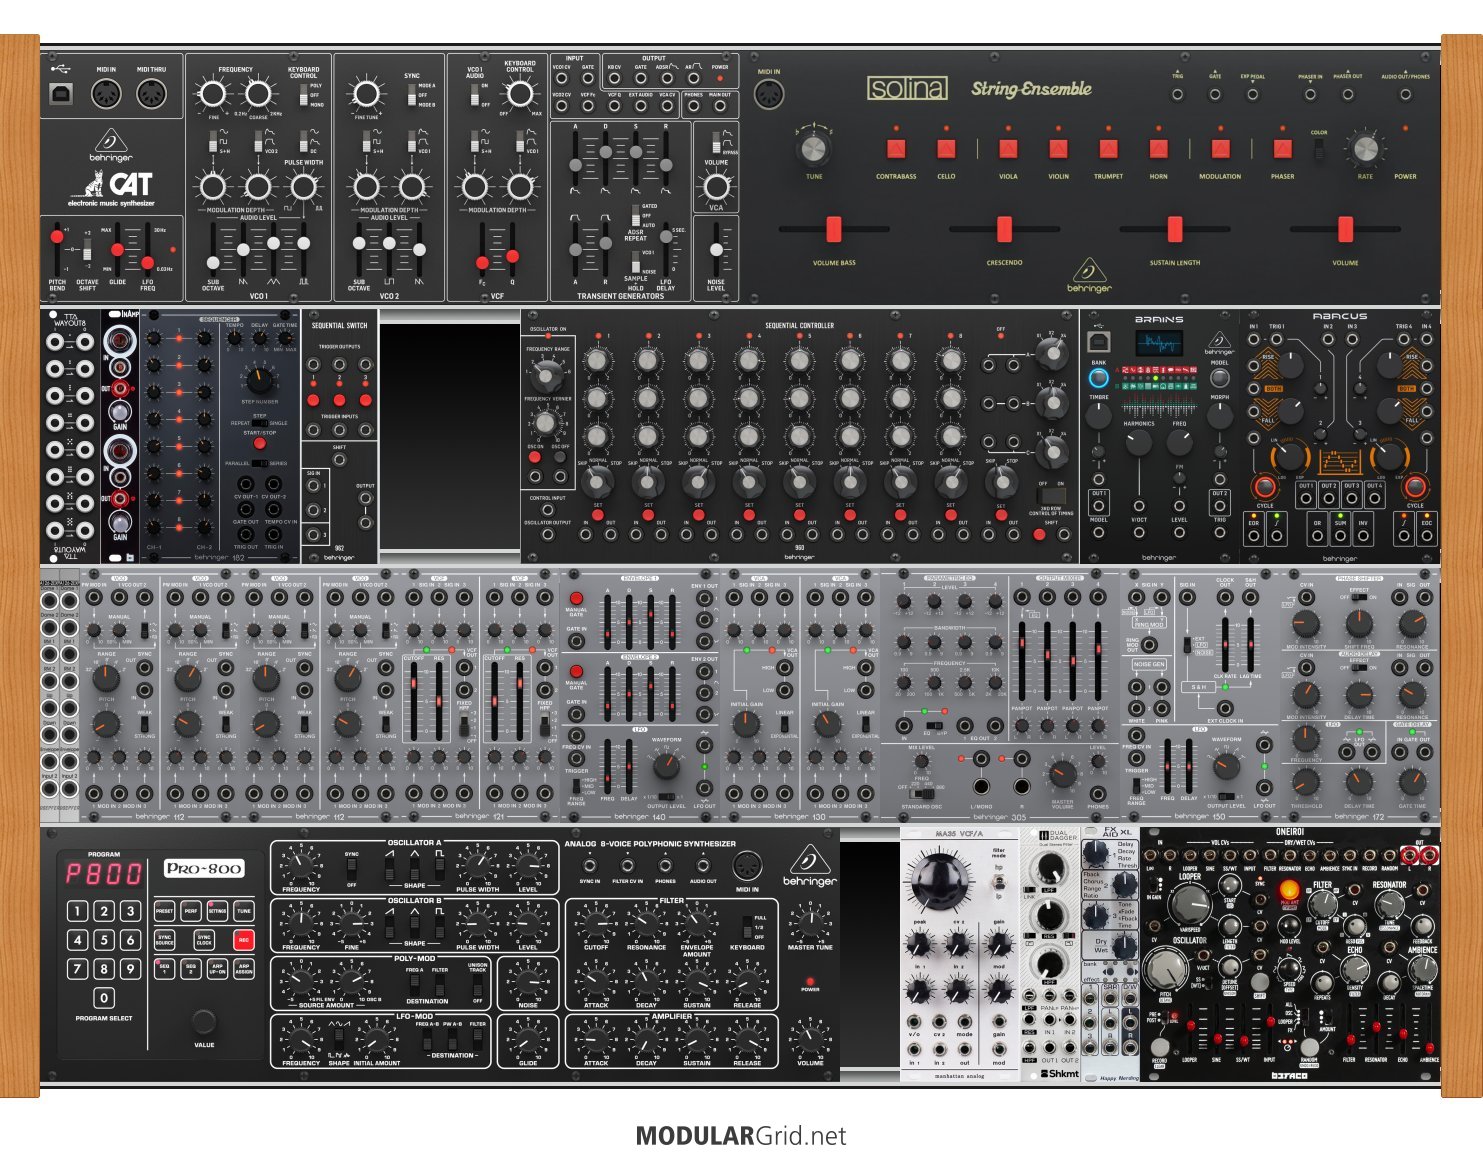This screenshot has width=1483, height=1157.
Task: Click the Pro-800 SYNC CLOCK button
Action: [204, 940]
